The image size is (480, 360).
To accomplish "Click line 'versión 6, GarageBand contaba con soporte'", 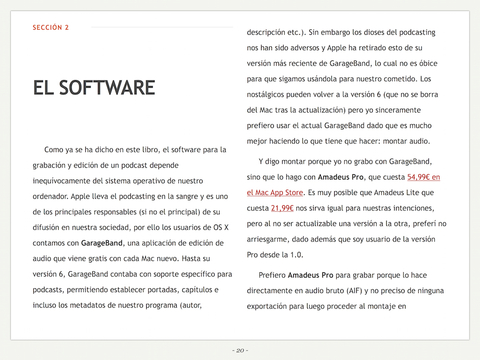I will tap(132, 274).
